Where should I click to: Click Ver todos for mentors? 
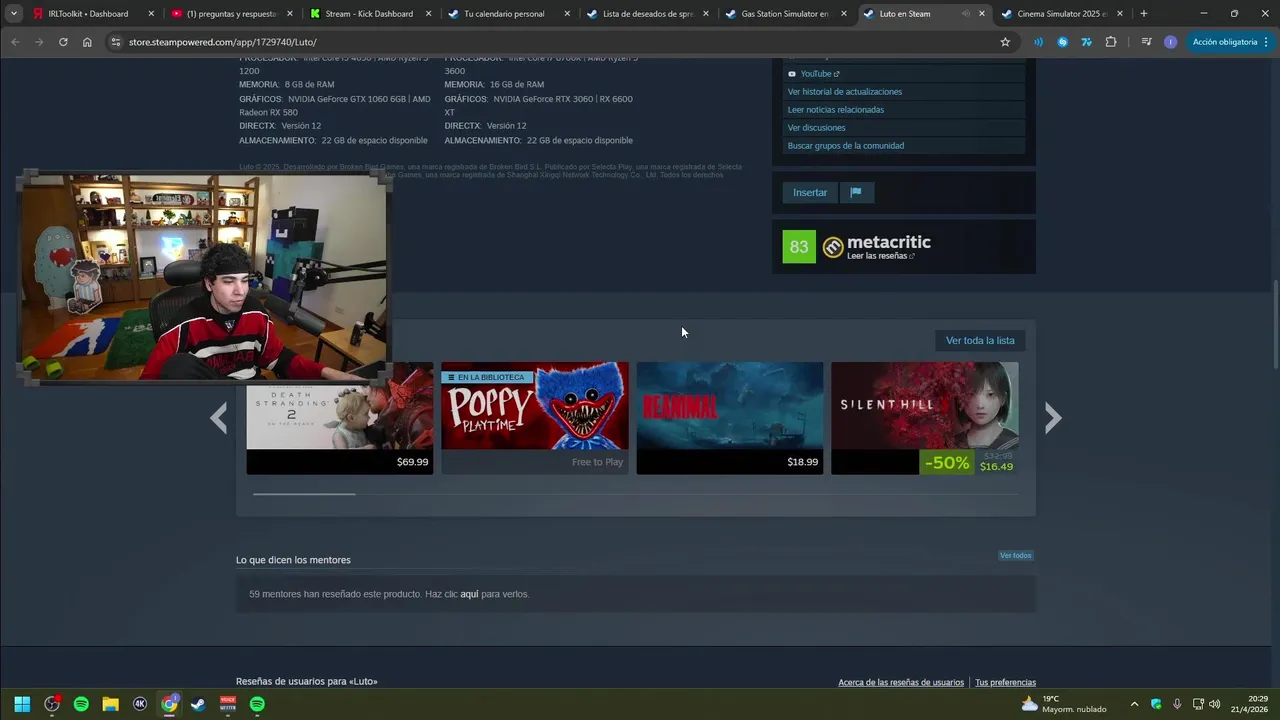coord(1015,555)
